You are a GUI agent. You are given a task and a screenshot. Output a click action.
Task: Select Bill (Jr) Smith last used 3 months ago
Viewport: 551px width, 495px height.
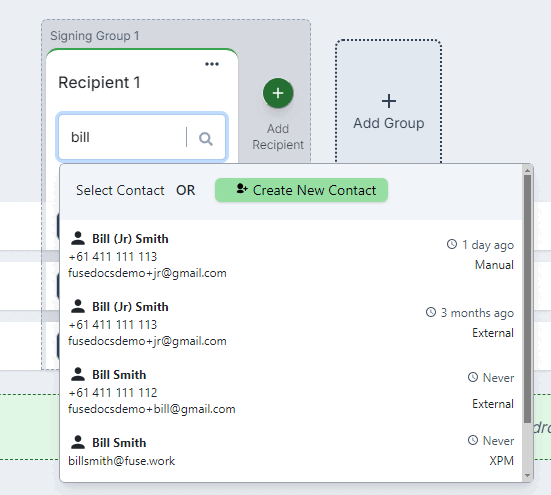(x=291, y=323)
